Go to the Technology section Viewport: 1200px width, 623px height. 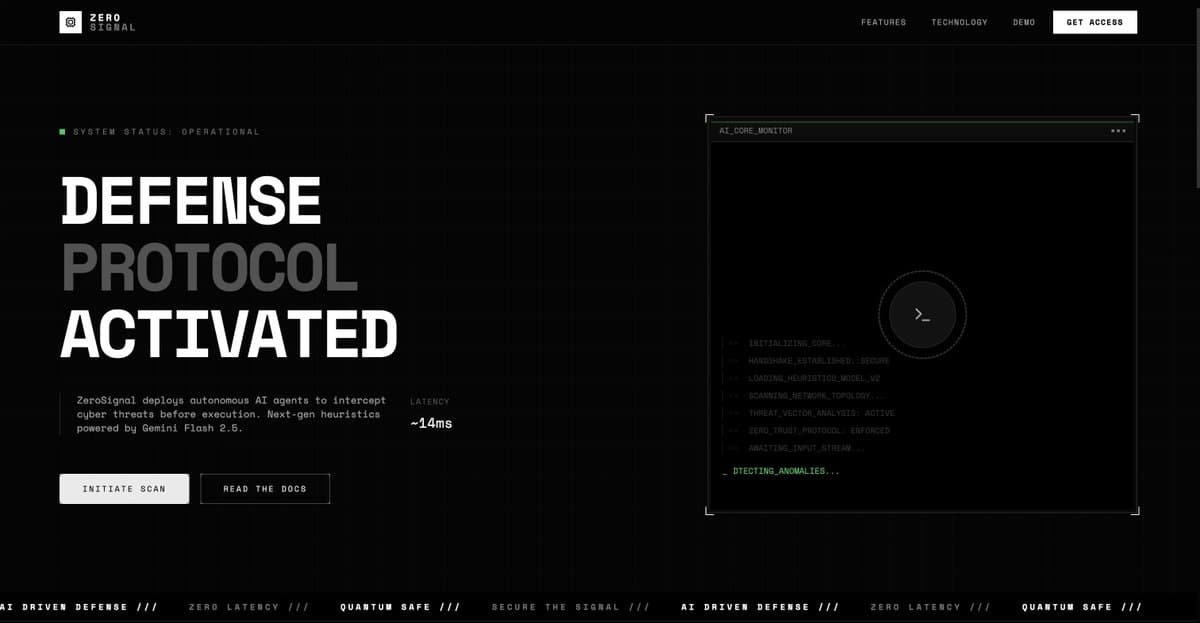coord(959,22)
